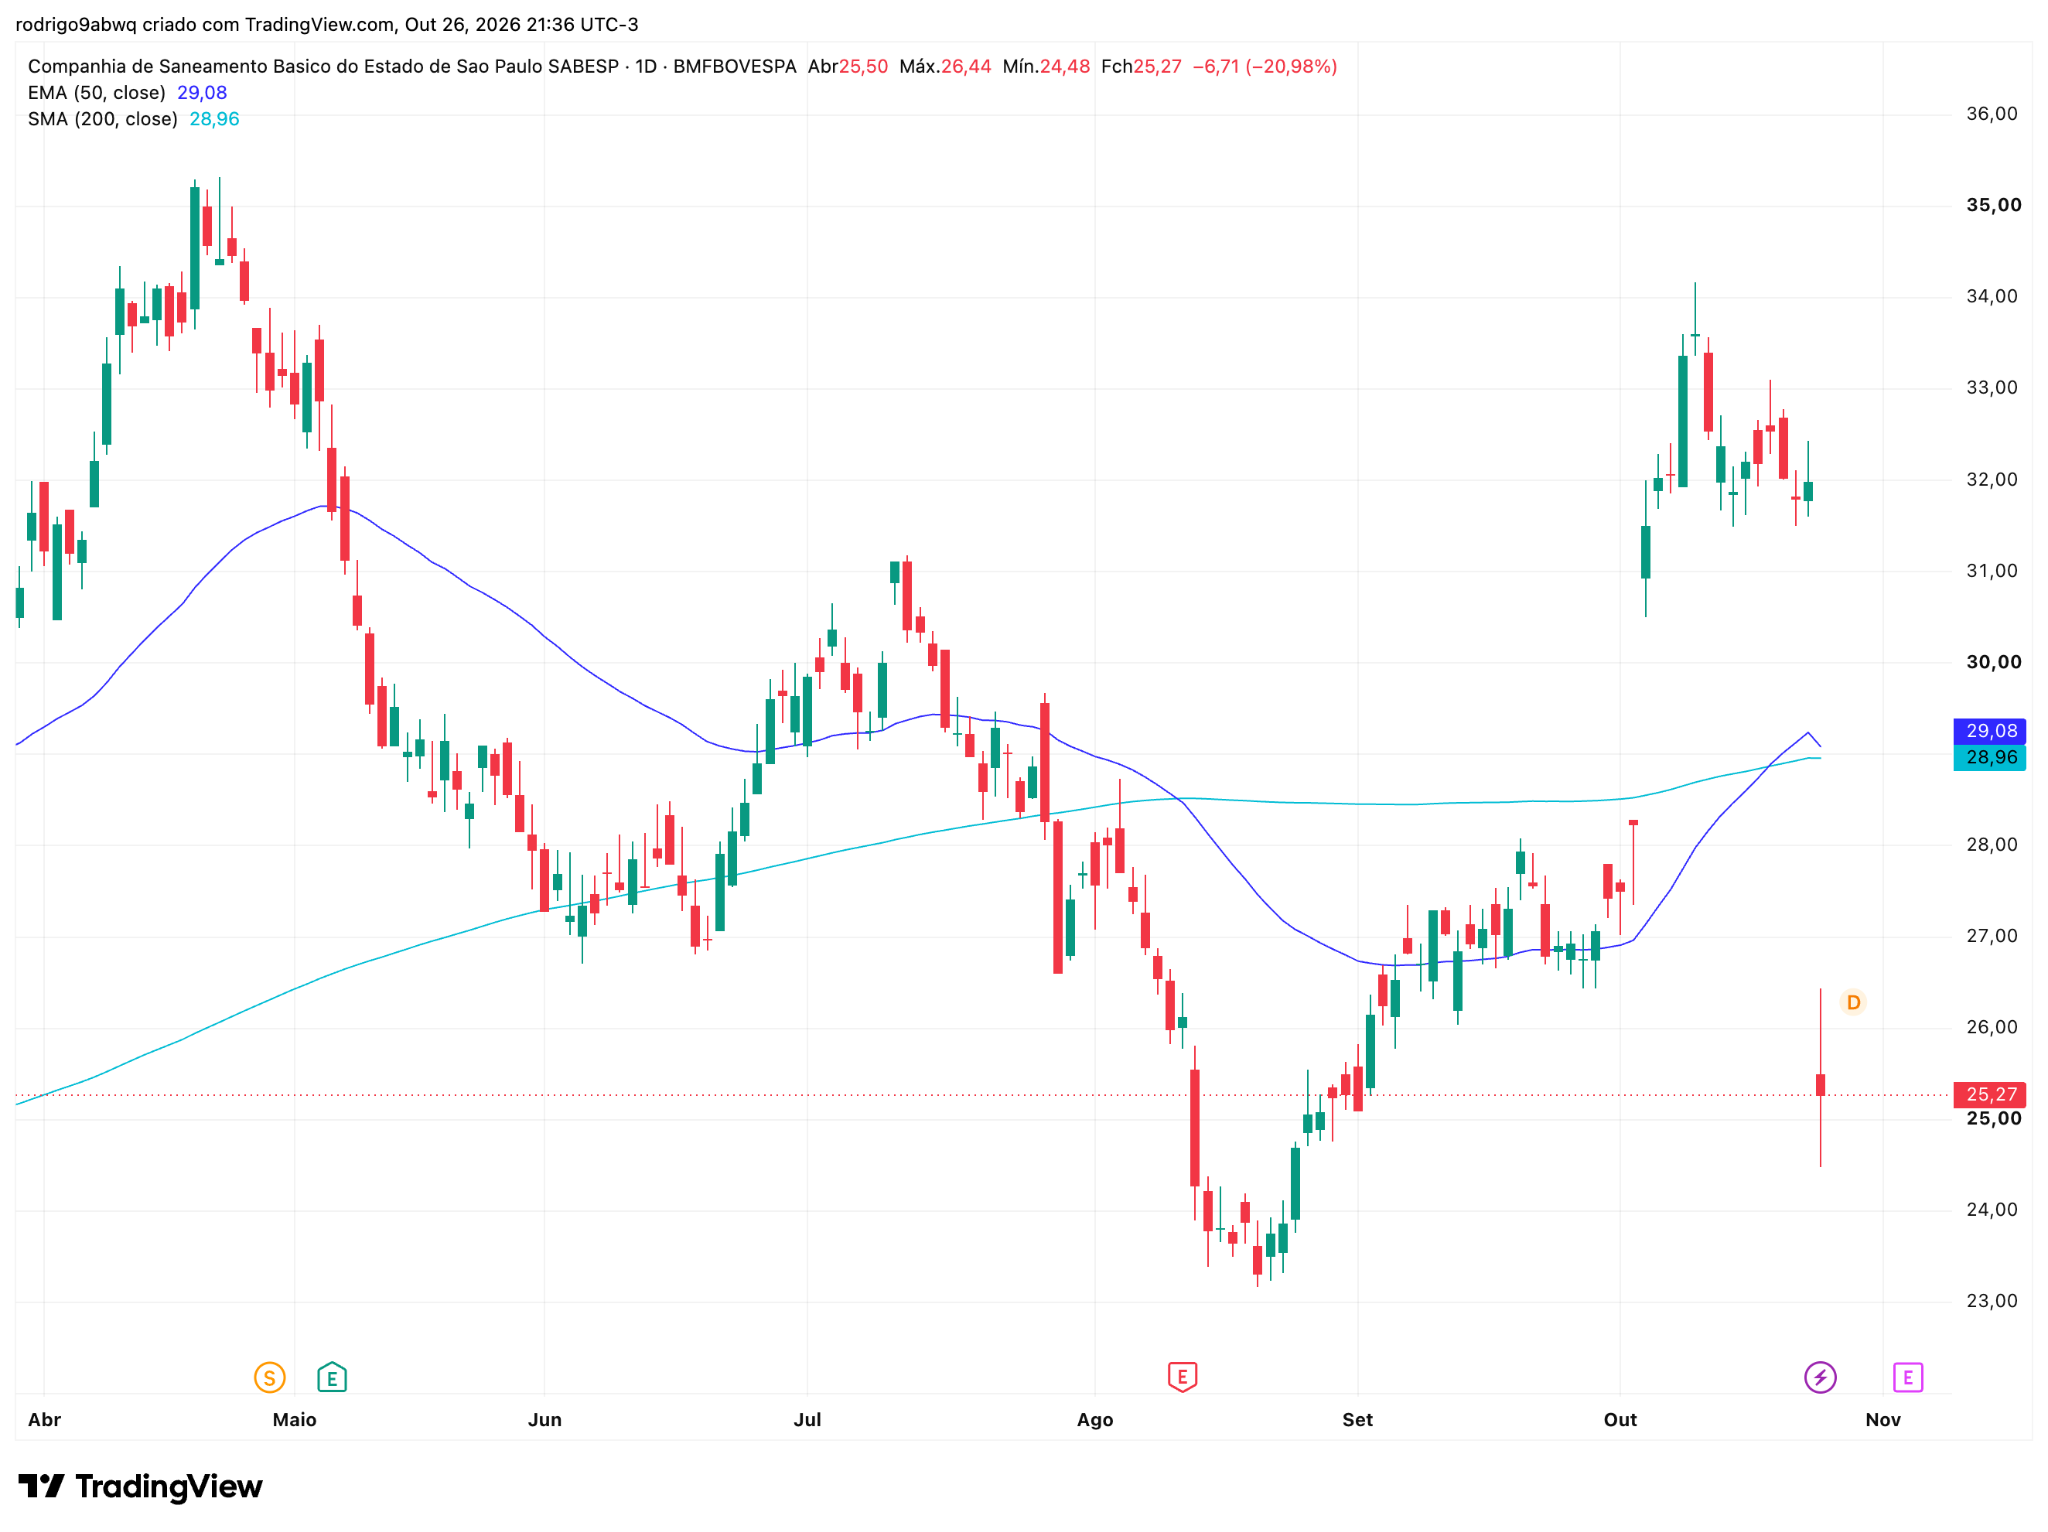Click the Abr25,50 open value
Screen dimensions: 2048x1532
tap(848, 67)
